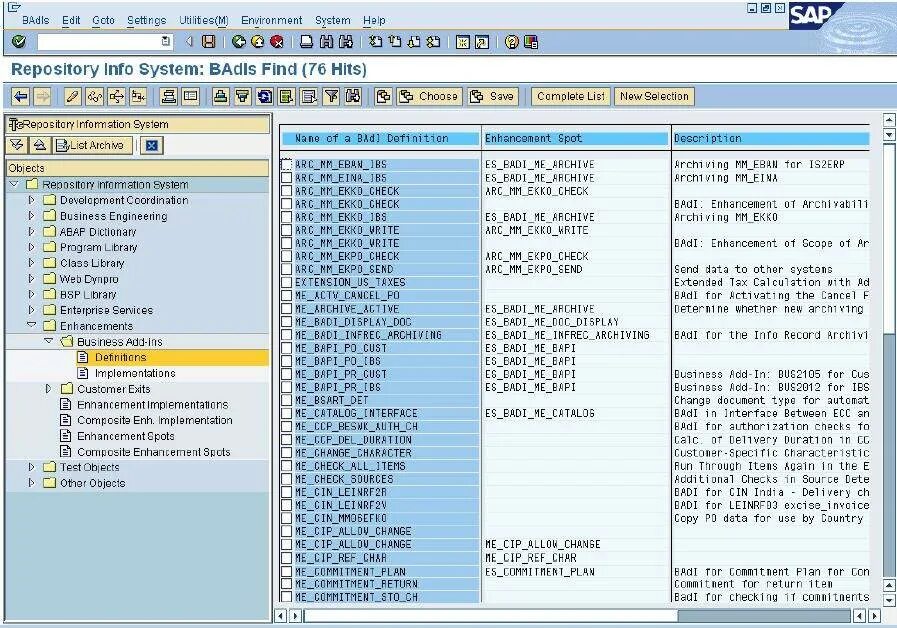Image resolution: width=897 pixels, height=628 pixels.
Task: Click the pencil Change icon
Action: point(72,96)
